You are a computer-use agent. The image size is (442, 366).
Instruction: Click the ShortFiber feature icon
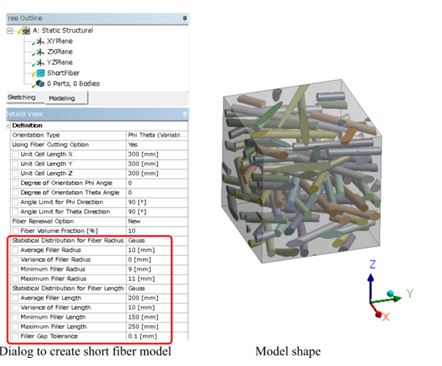pyautogui.click(x=40, y=73)
